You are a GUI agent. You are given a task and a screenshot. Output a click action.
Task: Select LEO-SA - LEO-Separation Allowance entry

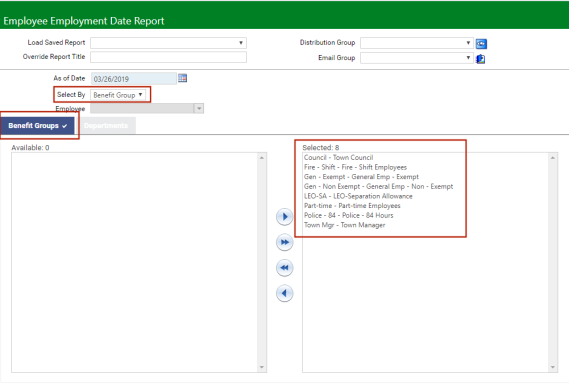(358, 196)
